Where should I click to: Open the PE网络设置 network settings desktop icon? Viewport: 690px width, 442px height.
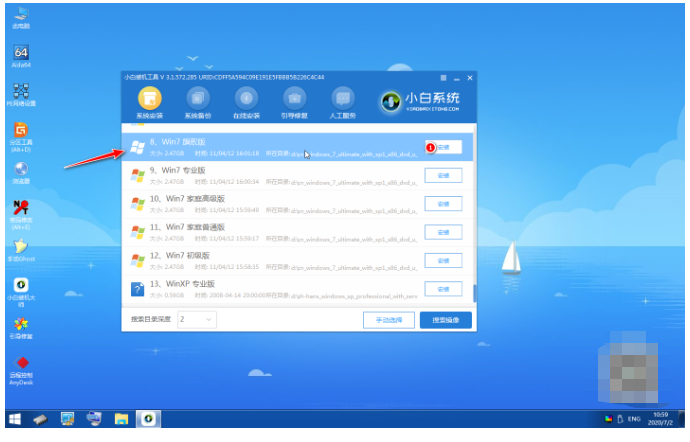tap(21, 95)
